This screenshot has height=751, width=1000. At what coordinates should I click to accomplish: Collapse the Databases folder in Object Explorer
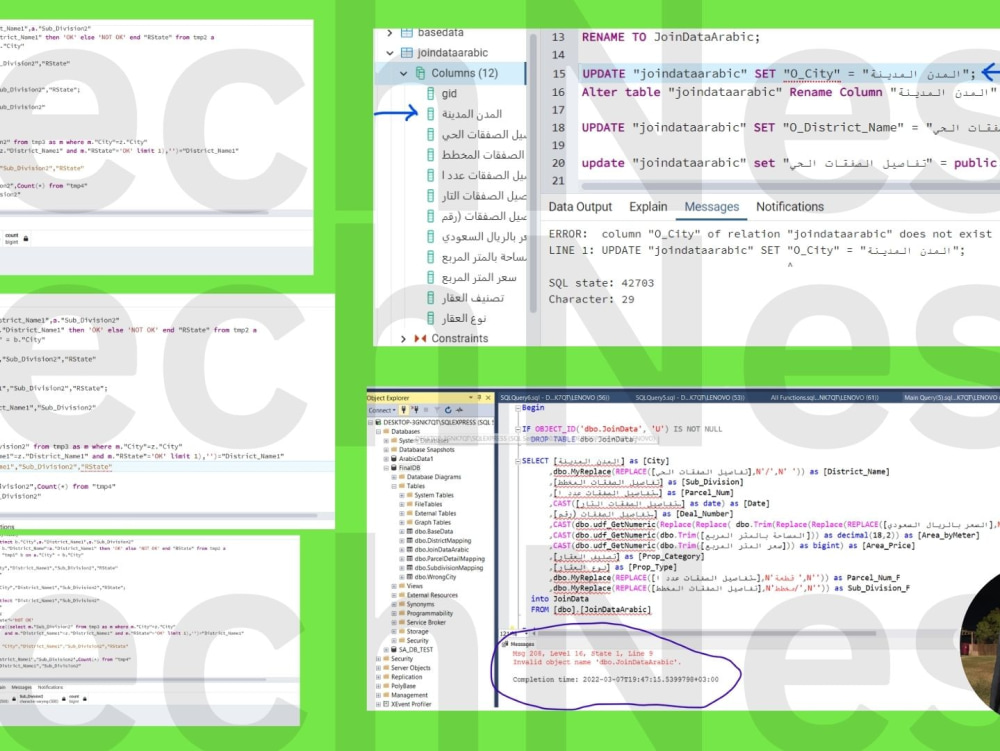(x=378, y=432)
